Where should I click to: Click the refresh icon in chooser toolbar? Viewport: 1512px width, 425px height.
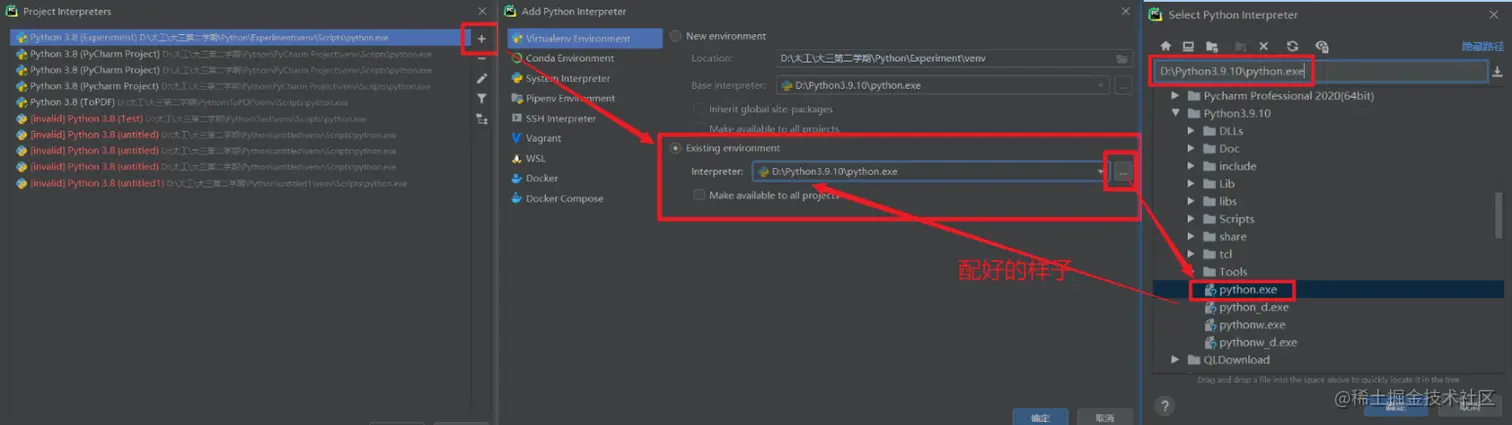click(1292, 46)
